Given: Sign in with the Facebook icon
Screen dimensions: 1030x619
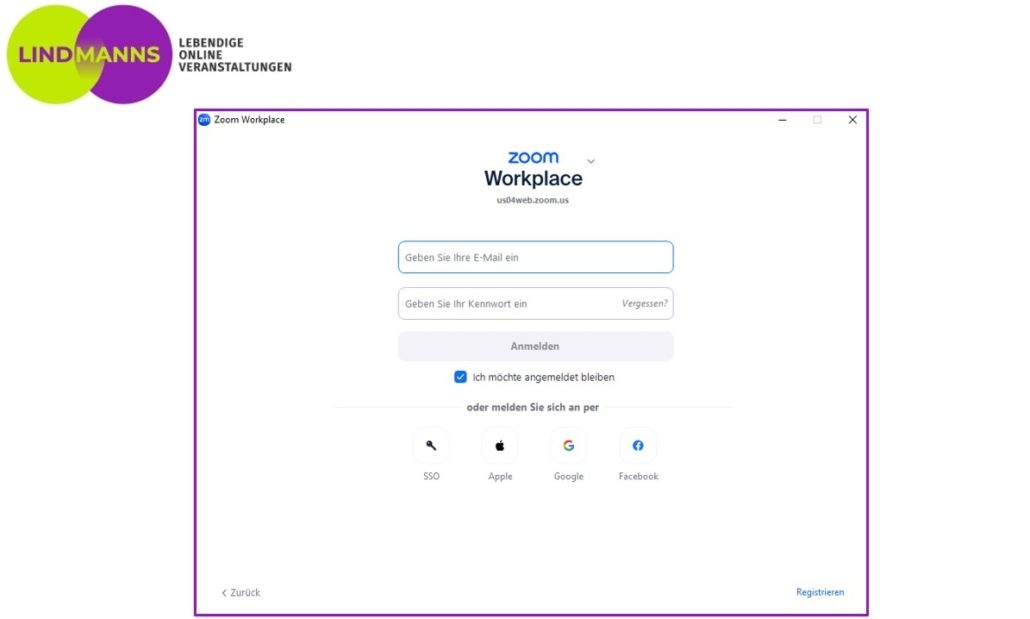Looking at the screenshot, I should click(638, 446).
